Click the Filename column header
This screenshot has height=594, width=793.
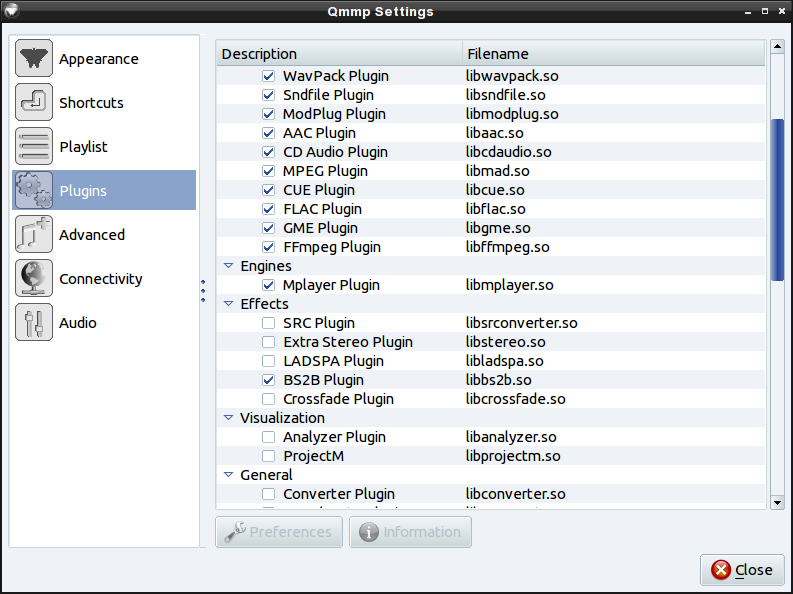pyautogui.click(x=613, y=54)
